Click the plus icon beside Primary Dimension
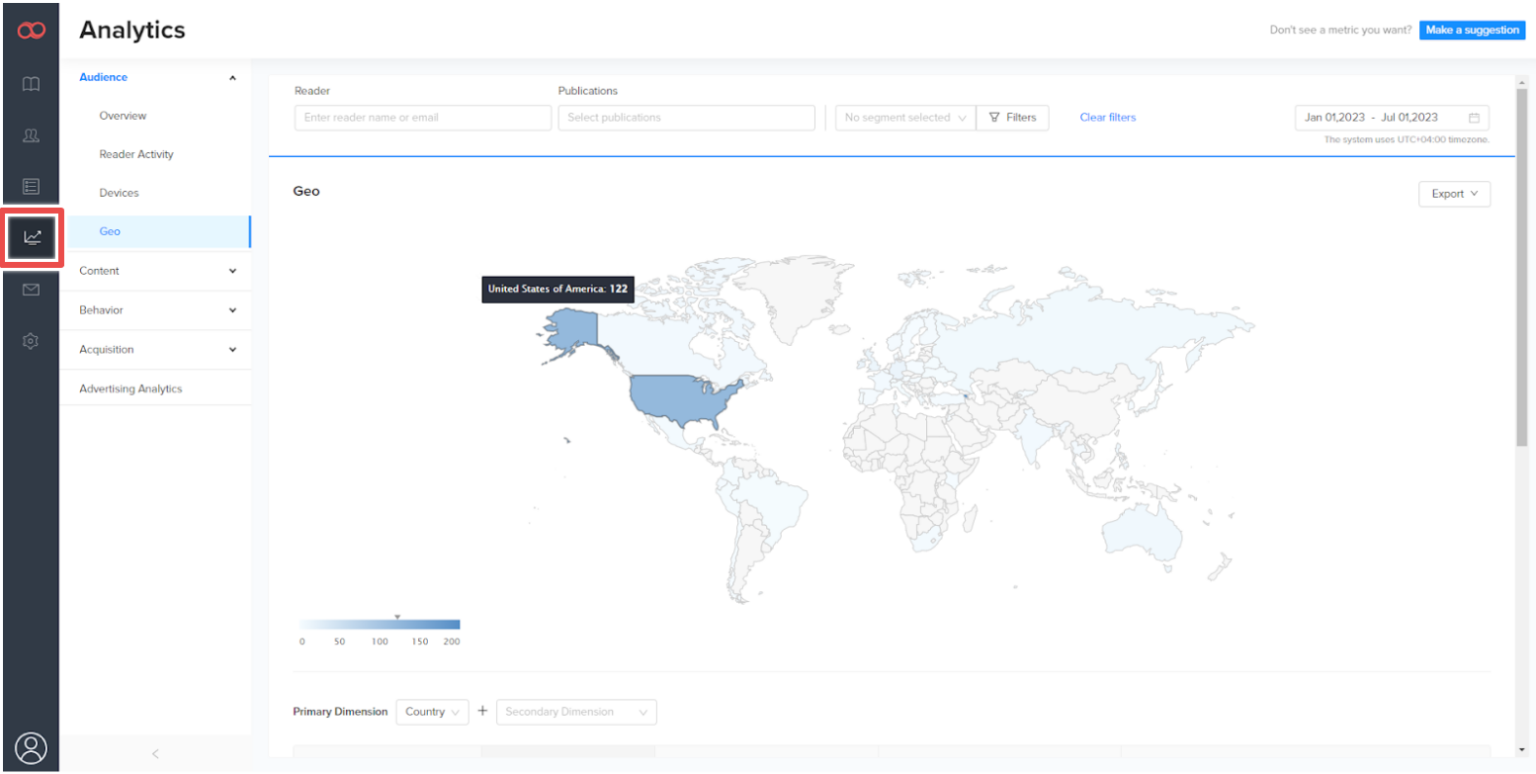Image resolution: width=1536 pixels, height=774 pixels. coord(483,711)
